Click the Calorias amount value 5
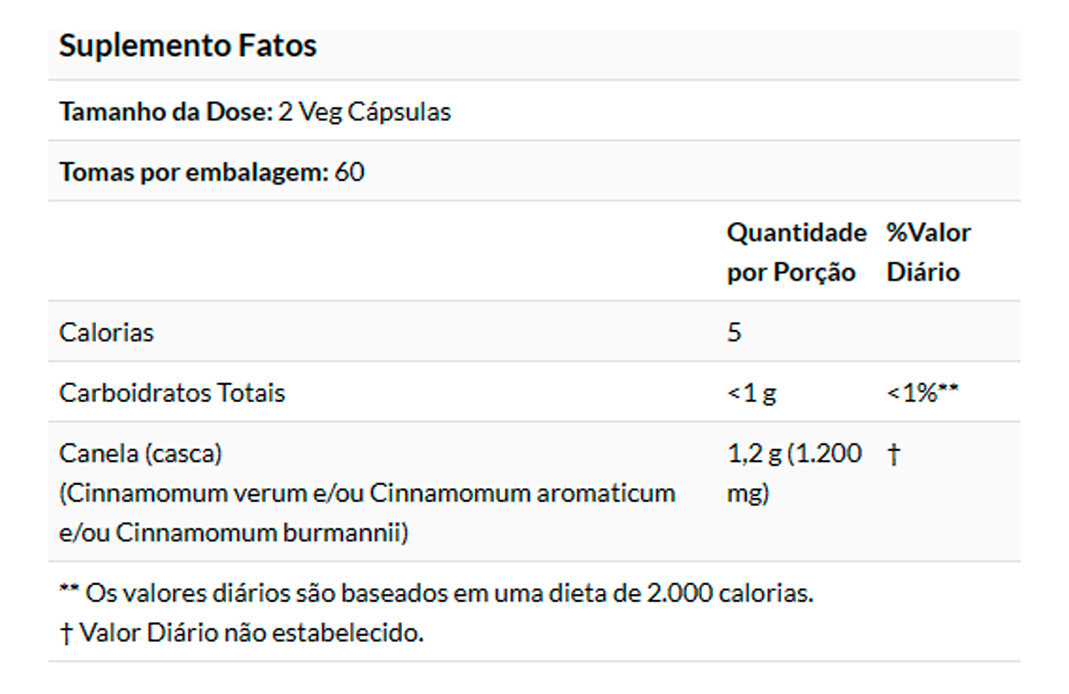The height and width of the screenshot is (694, 1069). click(734, 332)
